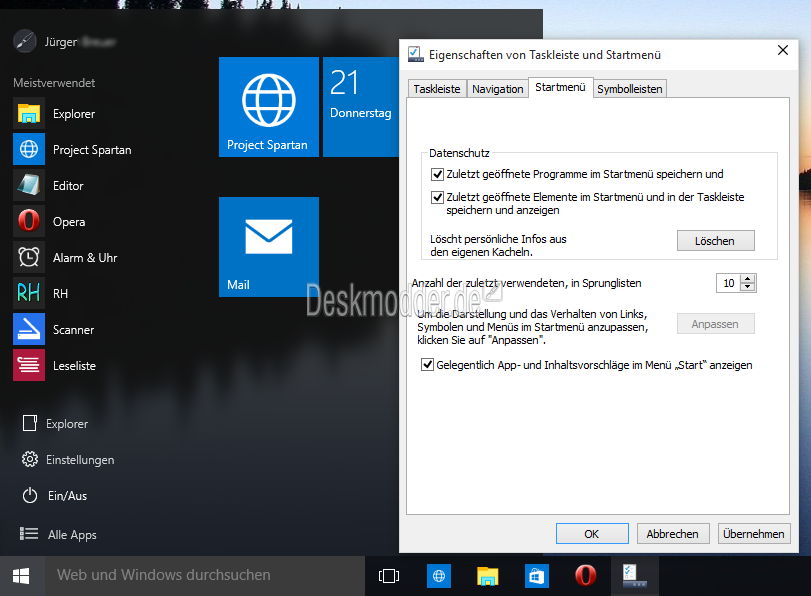Click the Windows Start button

[21, 576]
